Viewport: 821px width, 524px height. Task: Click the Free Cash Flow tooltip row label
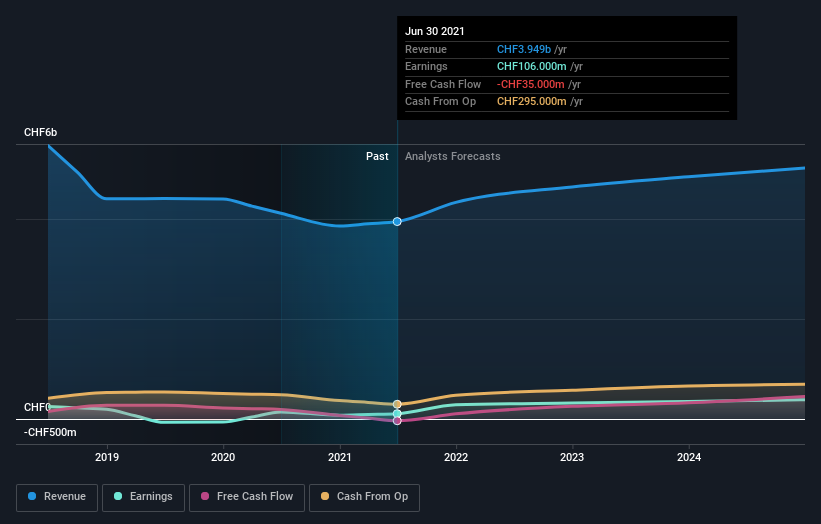coord(443,84)
